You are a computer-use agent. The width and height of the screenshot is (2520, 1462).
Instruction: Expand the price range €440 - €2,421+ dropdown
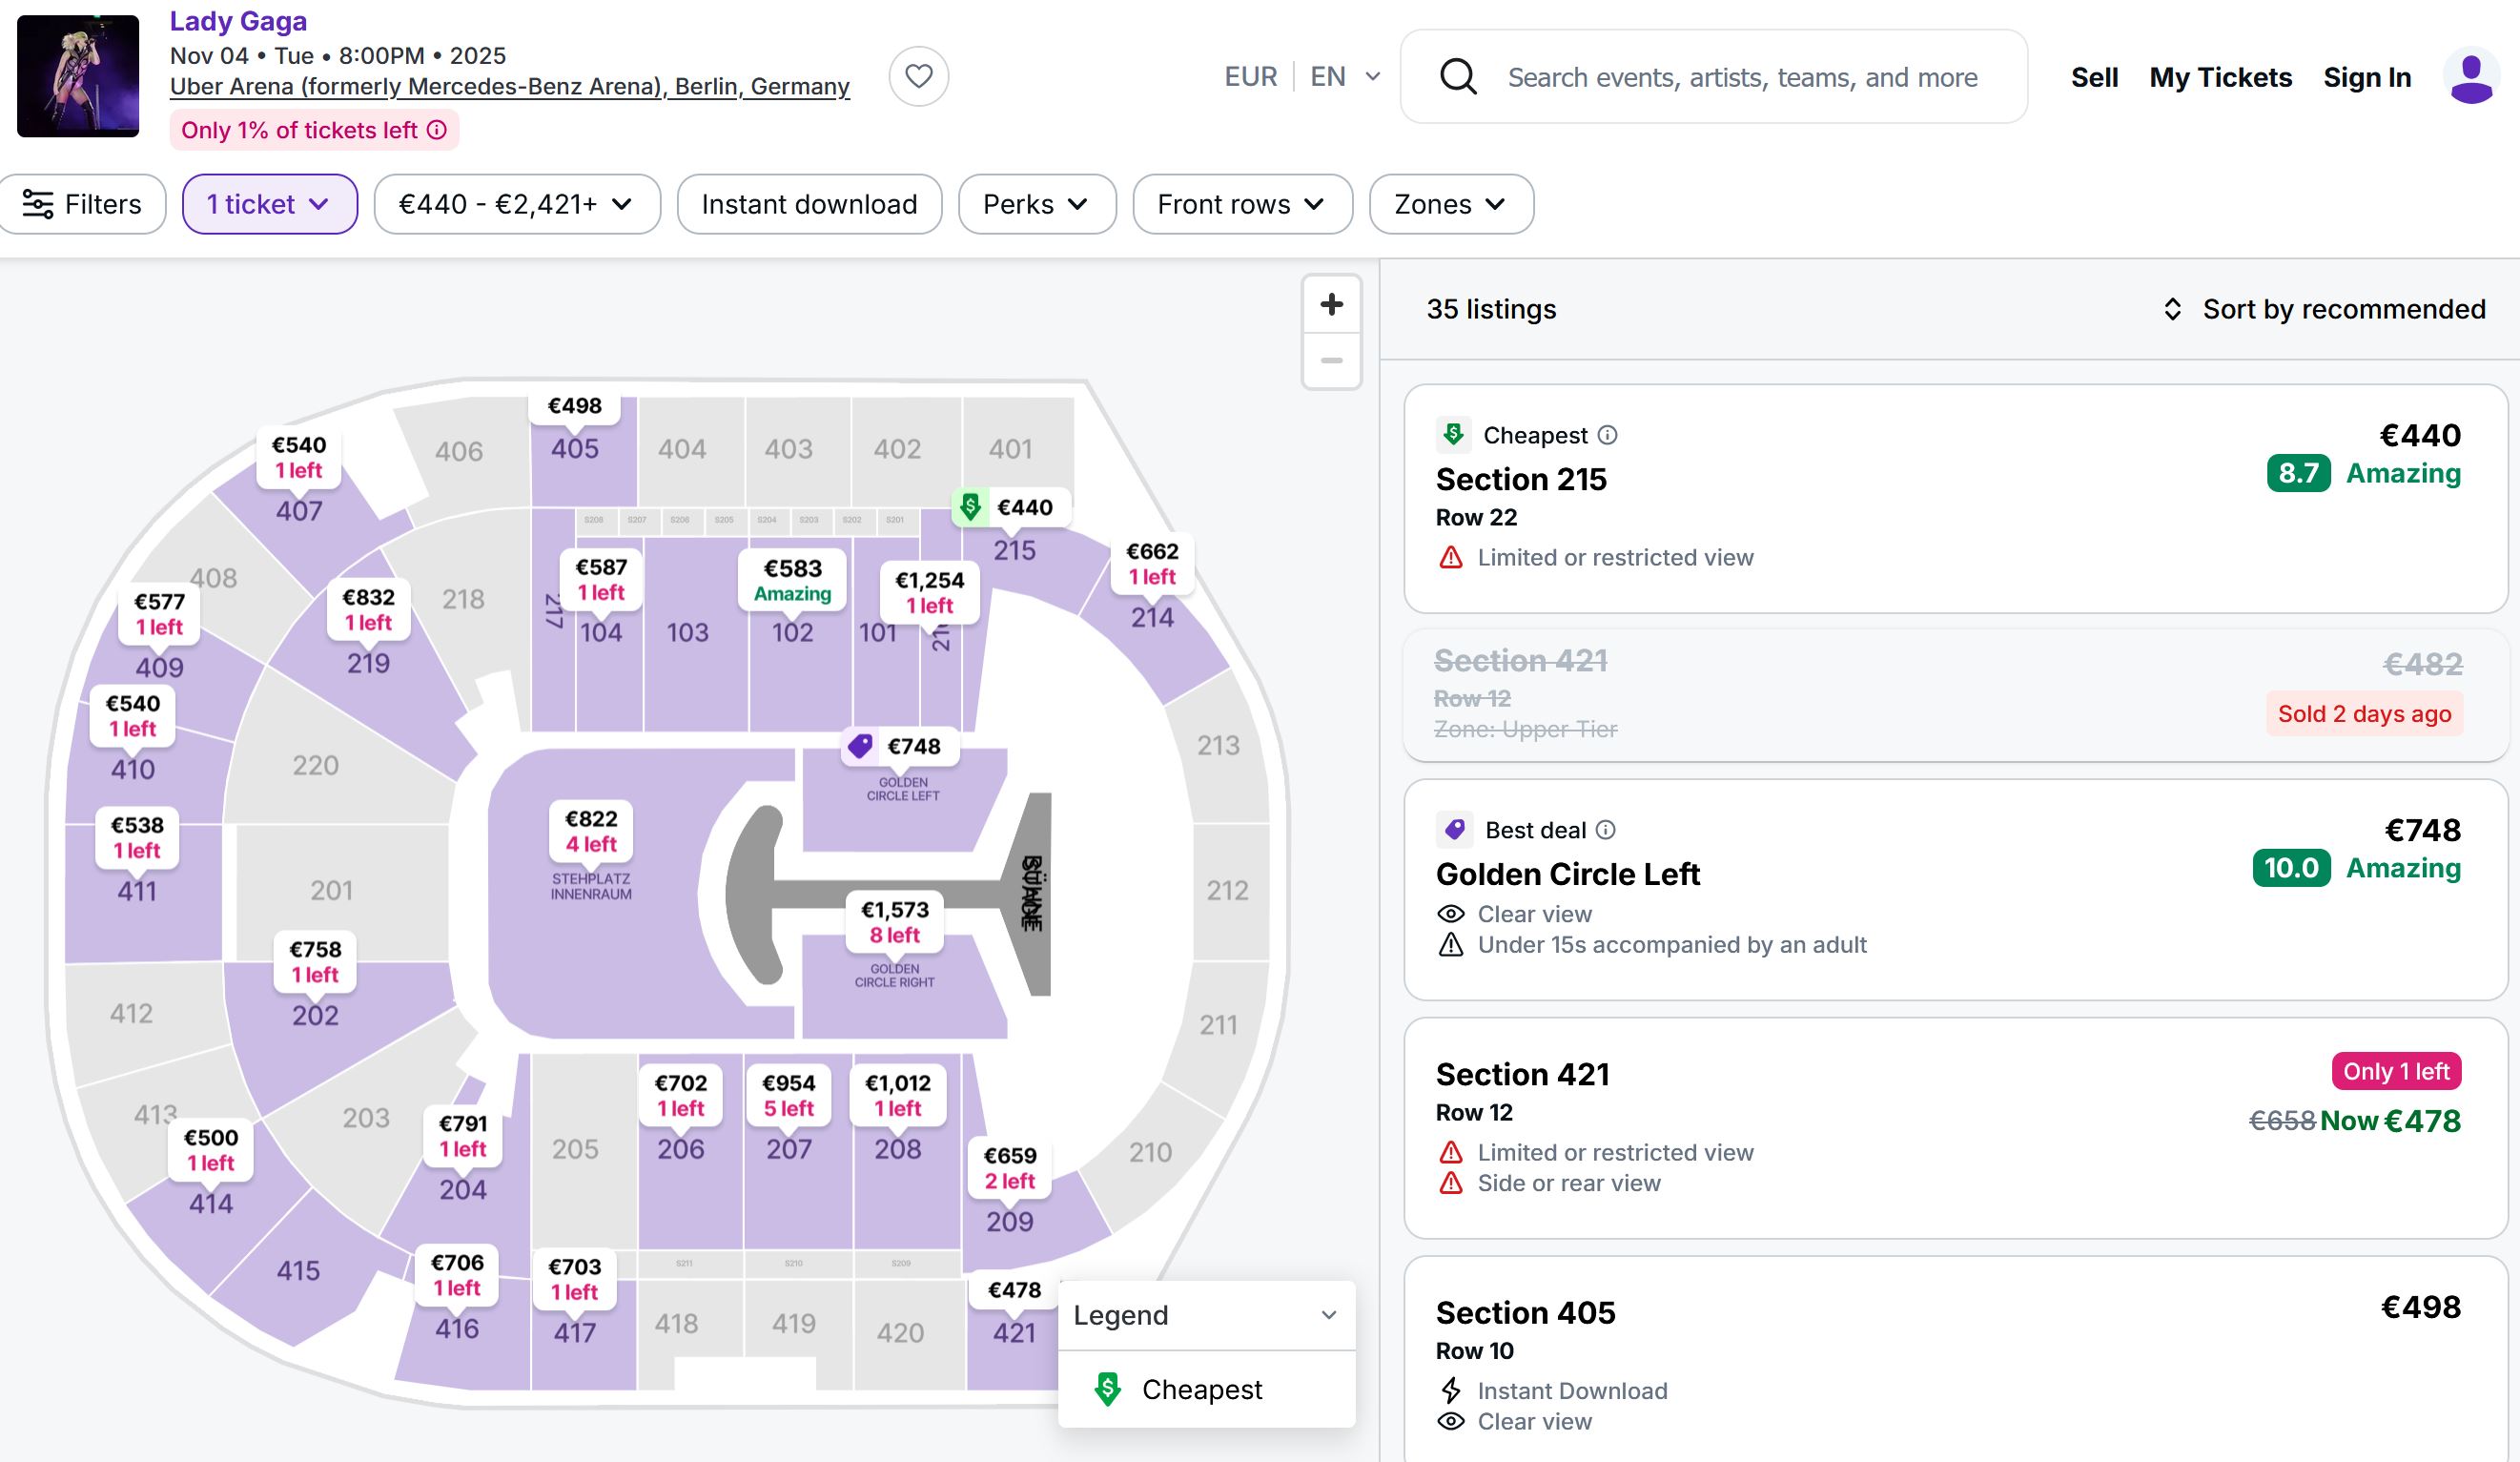[516, 204]
